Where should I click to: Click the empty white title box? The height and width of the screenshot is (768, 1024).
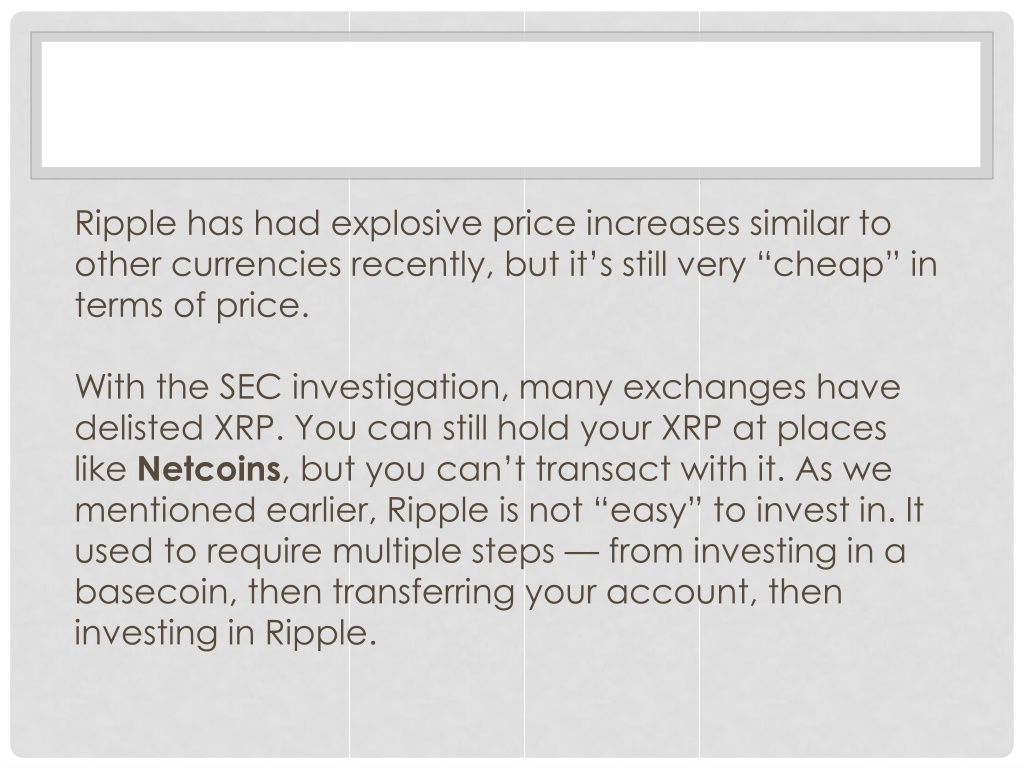[511, 104]
